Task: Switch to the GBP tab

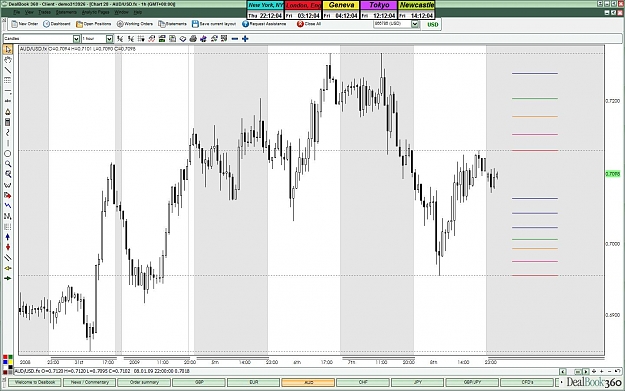Action: point(199,382)
